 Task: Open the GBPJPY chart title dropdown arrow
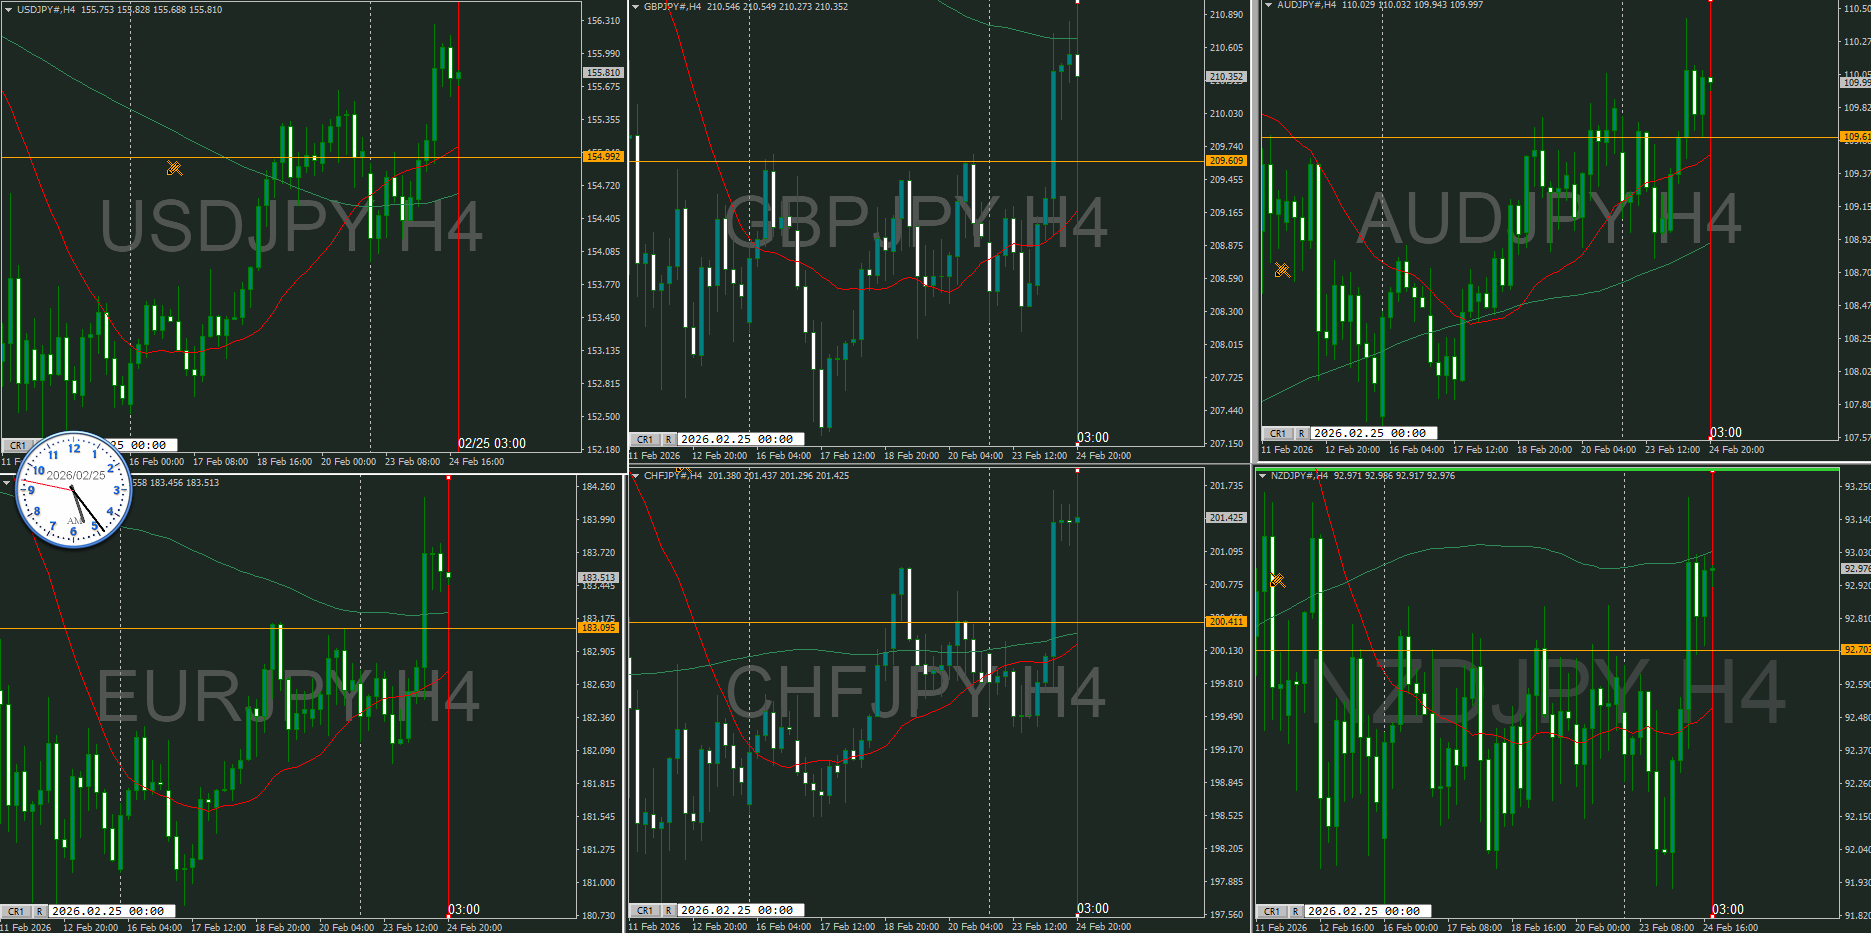(635, 7)
